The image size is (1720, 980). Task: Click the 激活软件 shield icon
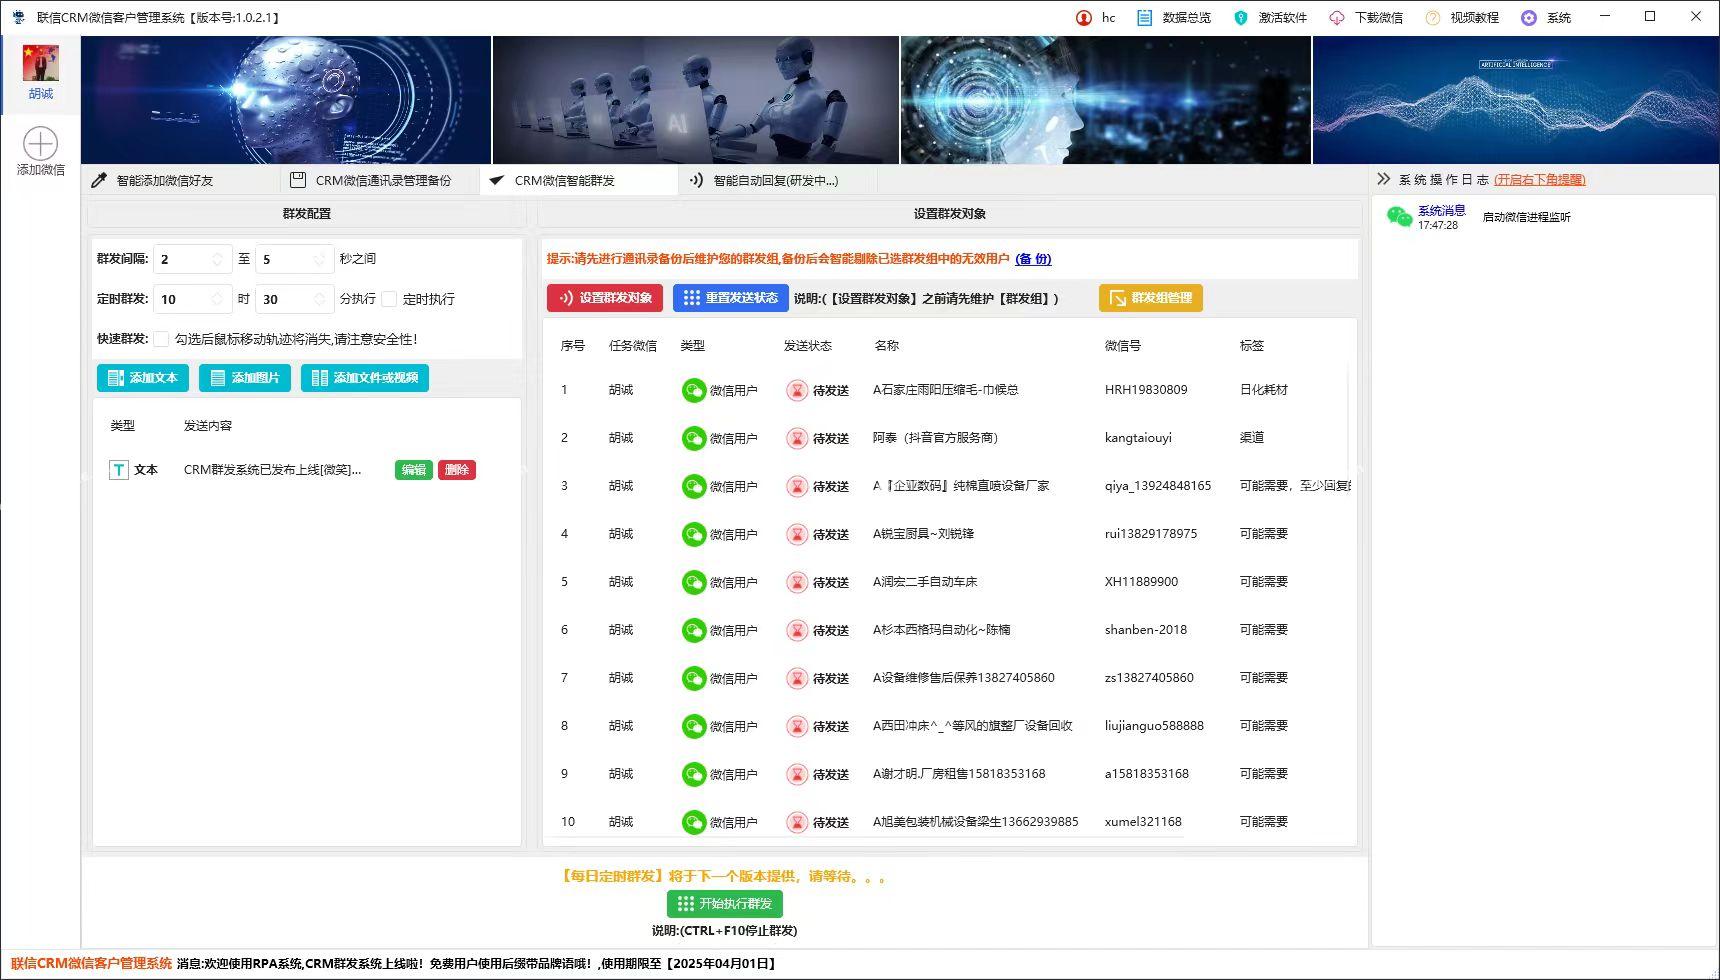pyautogui.click(x=1241, y=18)
